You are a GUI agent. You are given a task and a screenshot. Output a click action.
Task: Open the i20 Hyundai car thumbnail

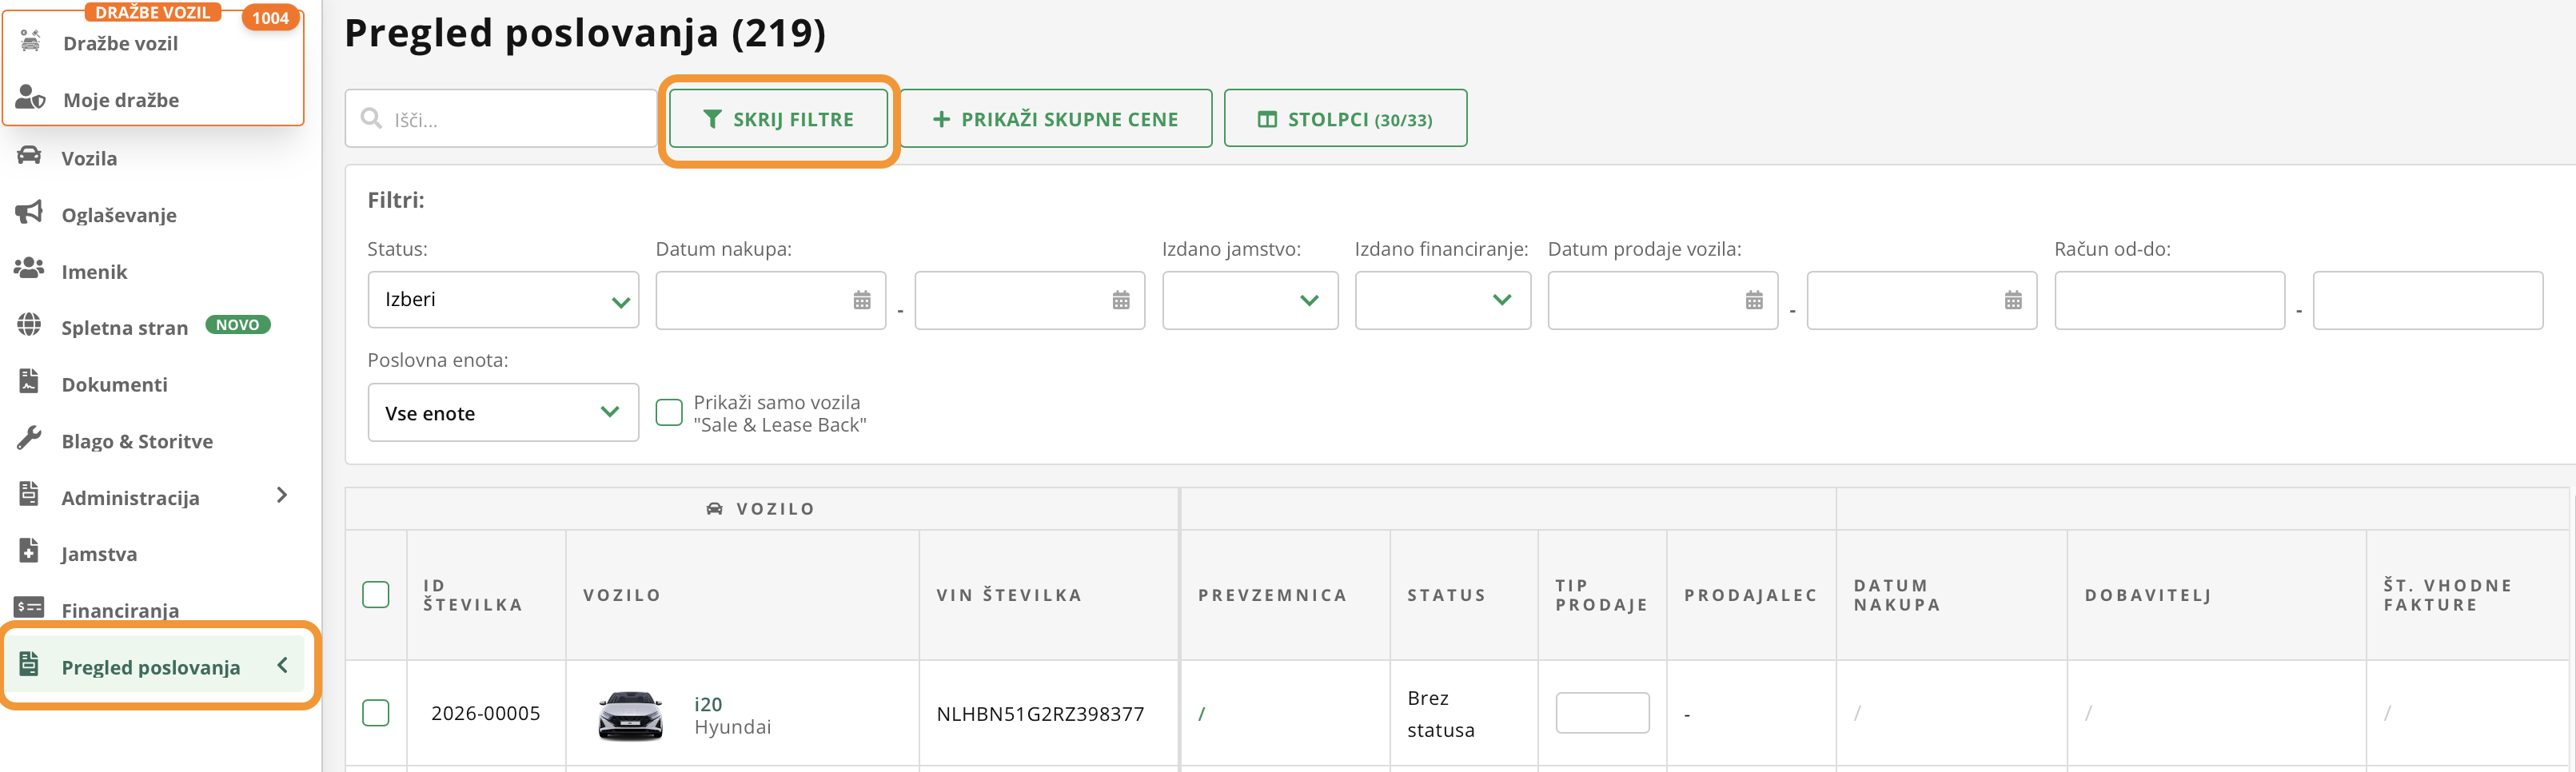click(630, 714)
